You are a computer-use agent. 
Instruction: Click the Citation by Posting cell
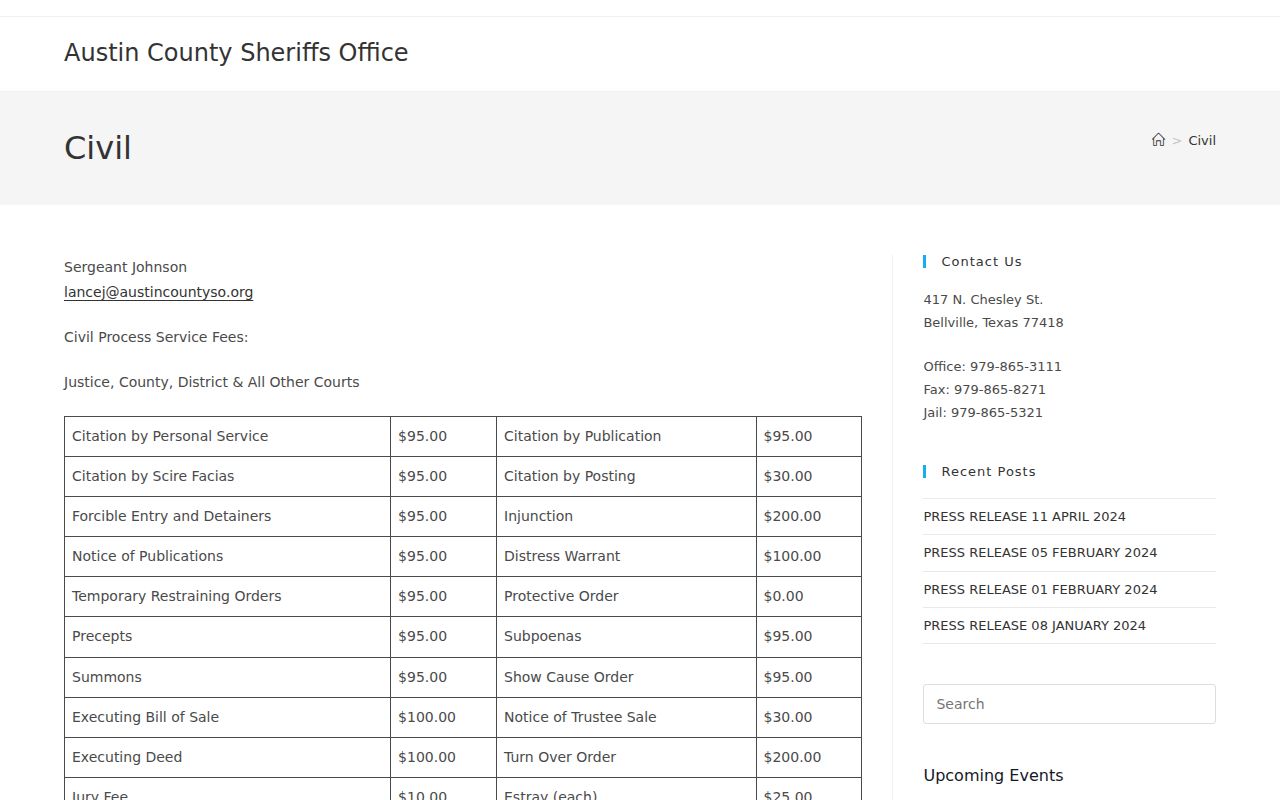coord(626,476)
